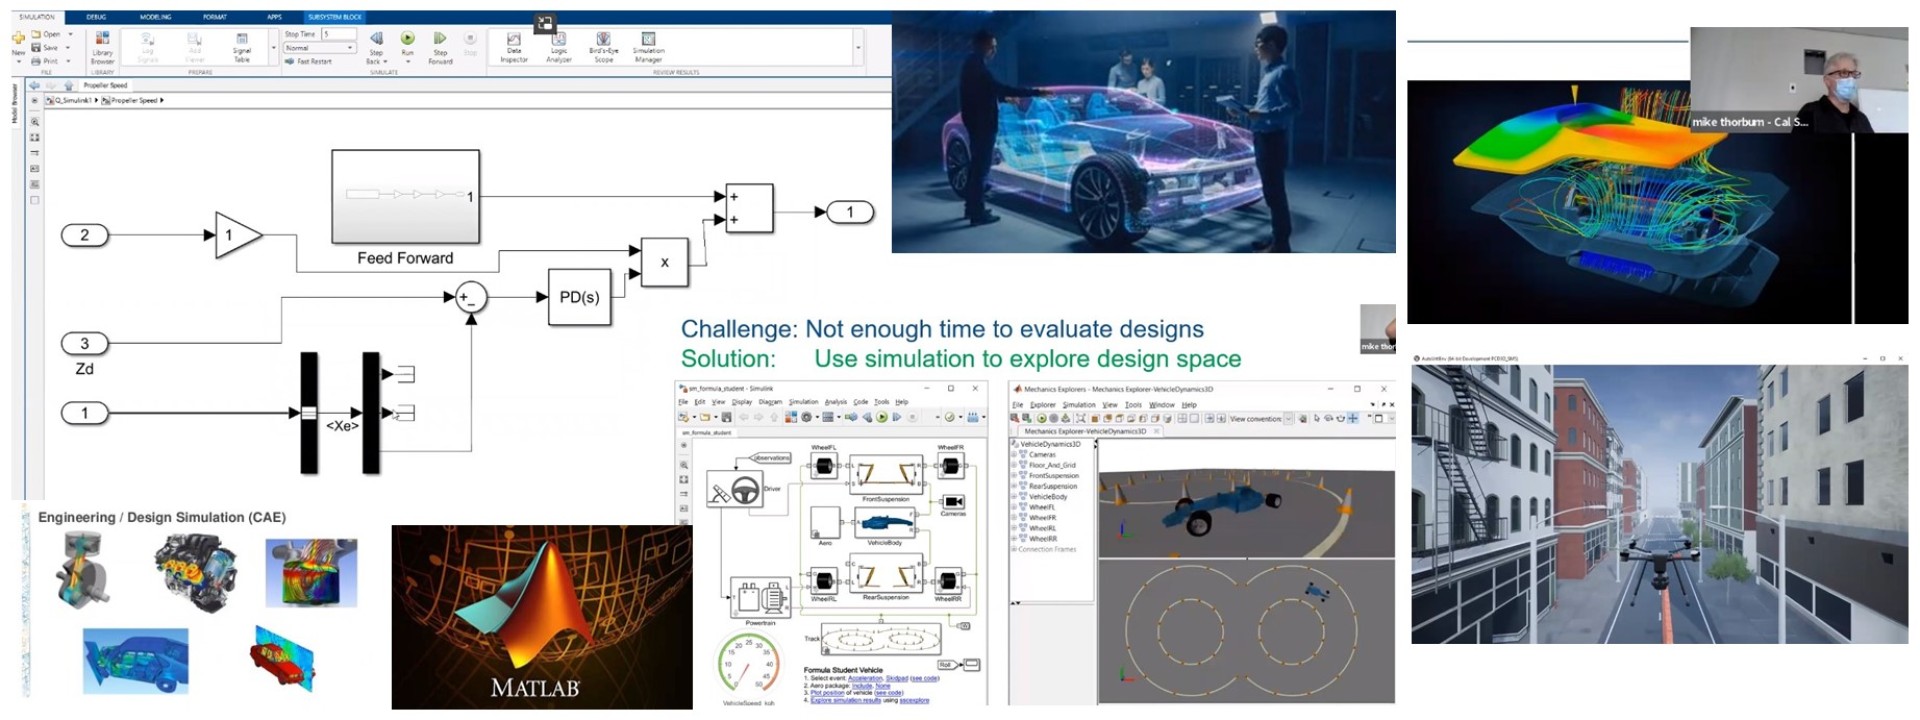Open the simulation mode dropdown showing Normal
Image resolution: width=1920 pixels, height=720 pixels.
click(319, 48)
